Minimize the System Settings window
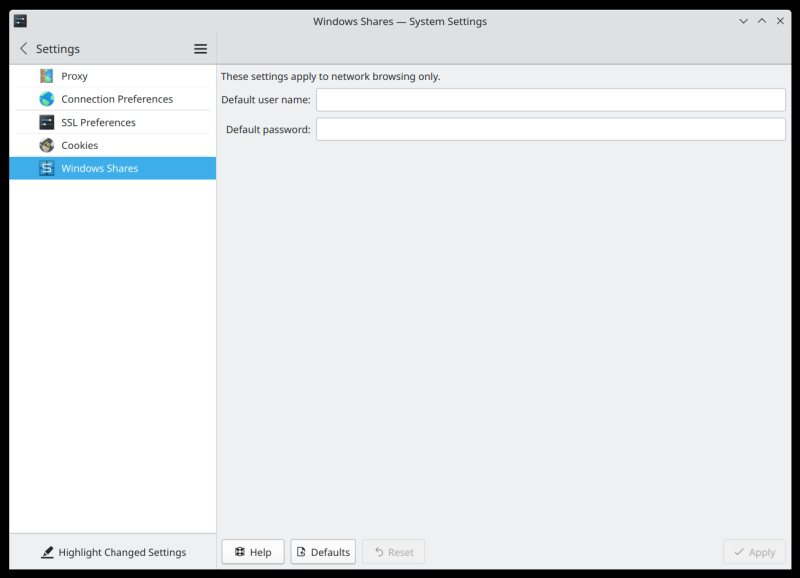 coord(743,21)
